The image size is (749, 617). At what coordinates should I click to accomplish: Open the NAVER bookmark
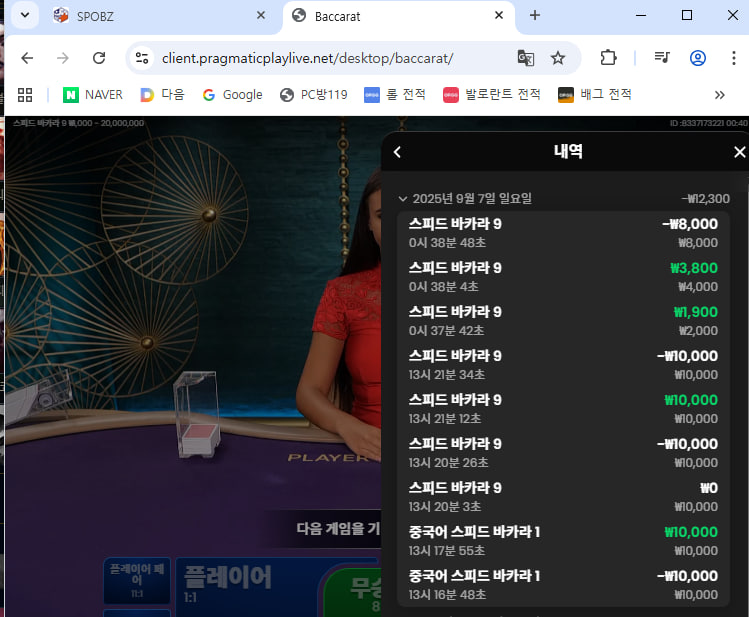point(93,95)
